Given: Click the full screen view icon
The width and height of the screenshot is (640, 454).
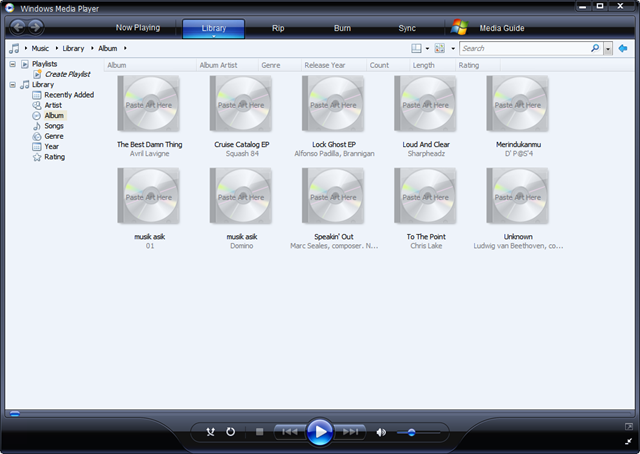Looking at the screenshot, I should point(629,427).
